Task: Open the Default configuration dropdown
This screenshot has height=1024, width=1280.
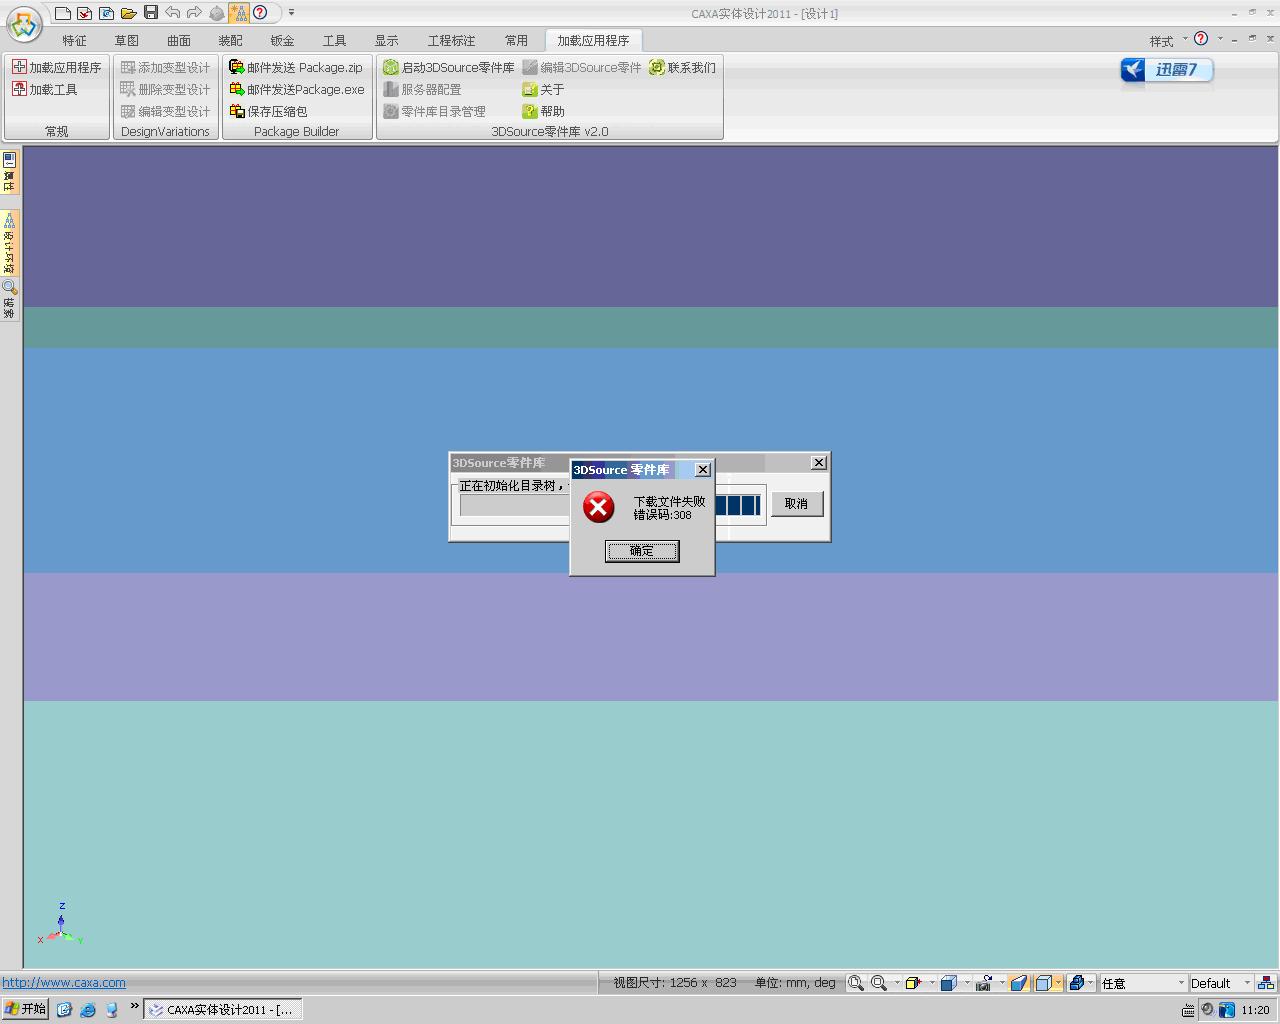Action: [x=1220, y=983]
